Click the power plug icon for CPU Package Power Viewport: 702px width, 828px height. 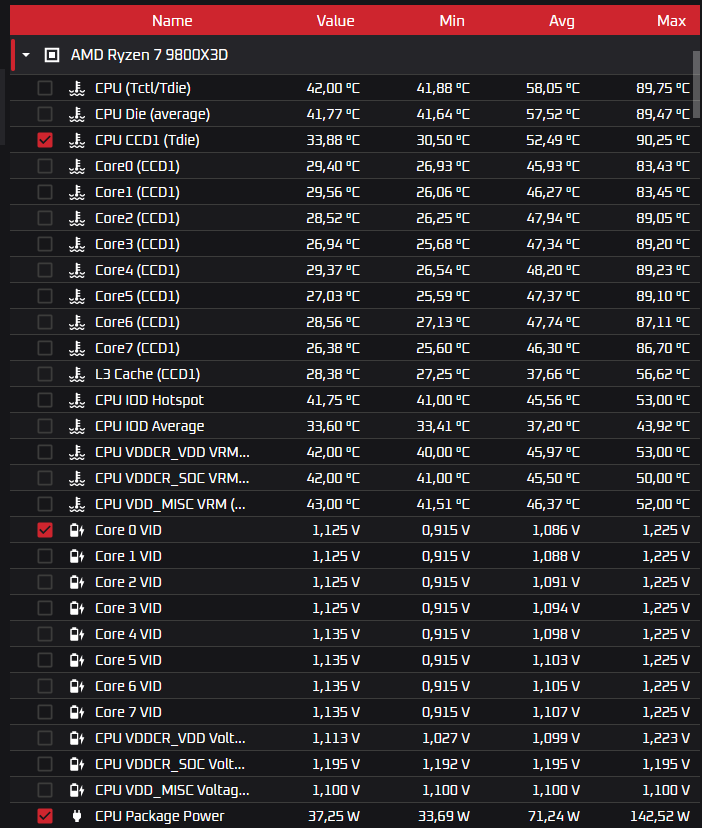pyautogui.click(x=77, y=816)
